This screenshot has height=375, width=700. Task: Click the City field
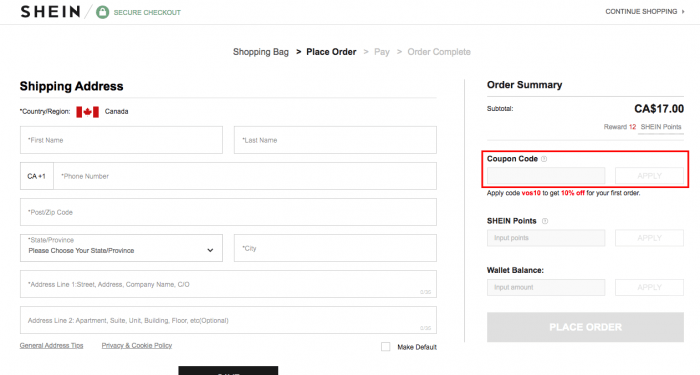click(335, 248)
